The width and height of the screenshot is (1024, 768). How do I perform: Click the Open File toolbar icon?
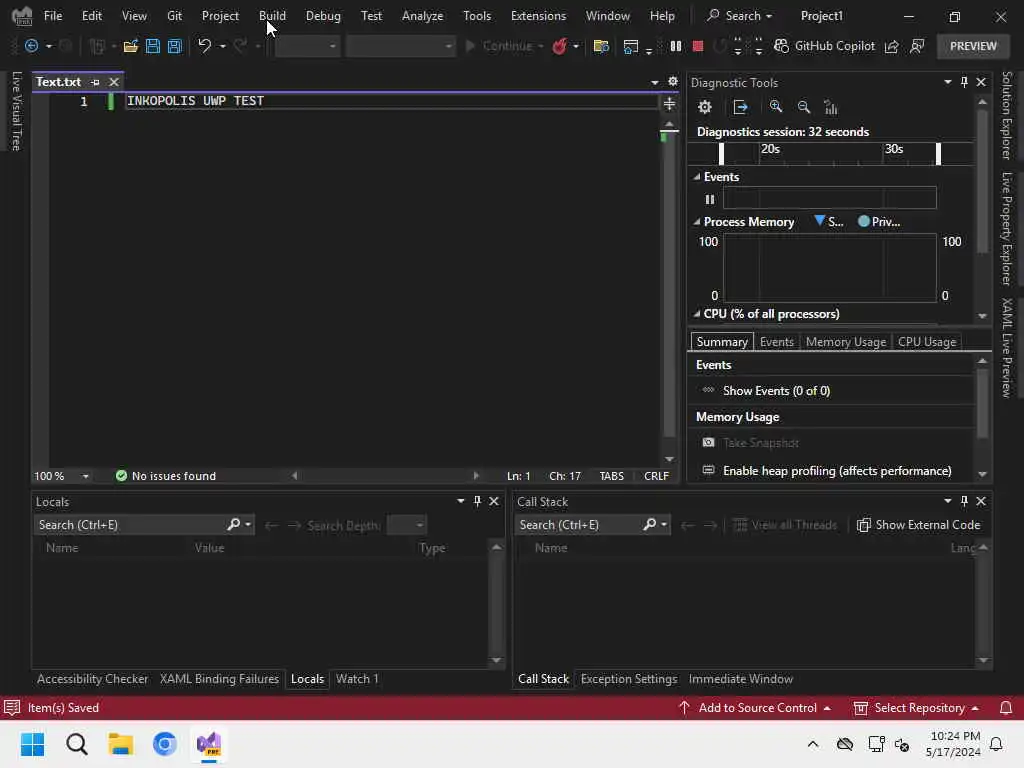[131, 46]
